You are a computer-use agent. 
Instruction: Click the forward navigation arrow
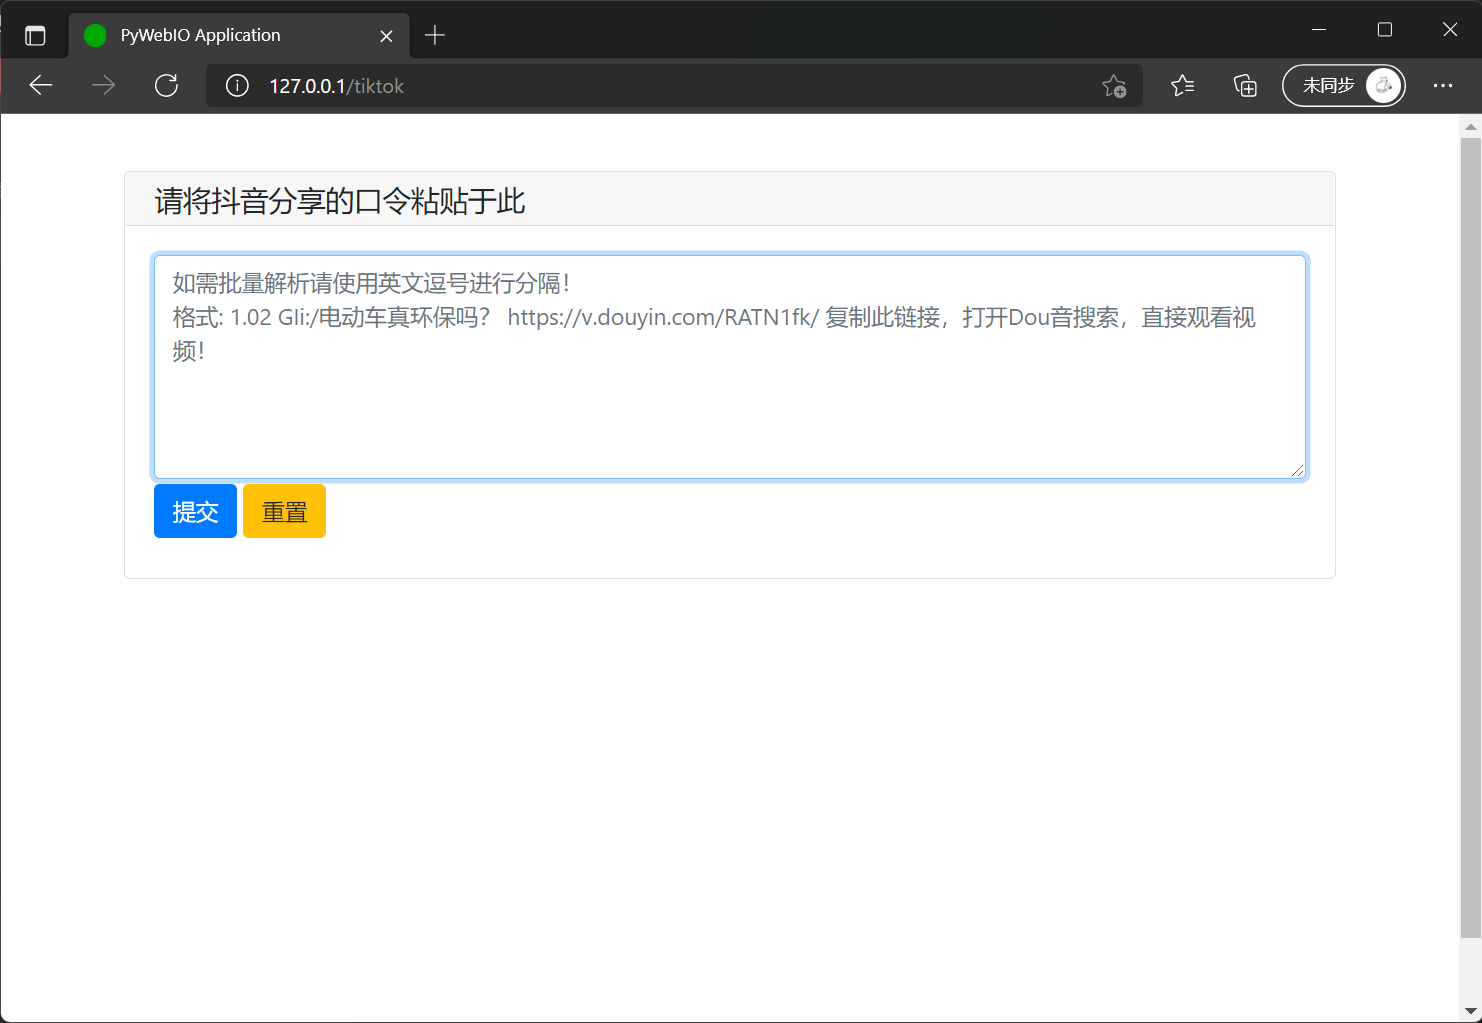(x=103, y=86)
